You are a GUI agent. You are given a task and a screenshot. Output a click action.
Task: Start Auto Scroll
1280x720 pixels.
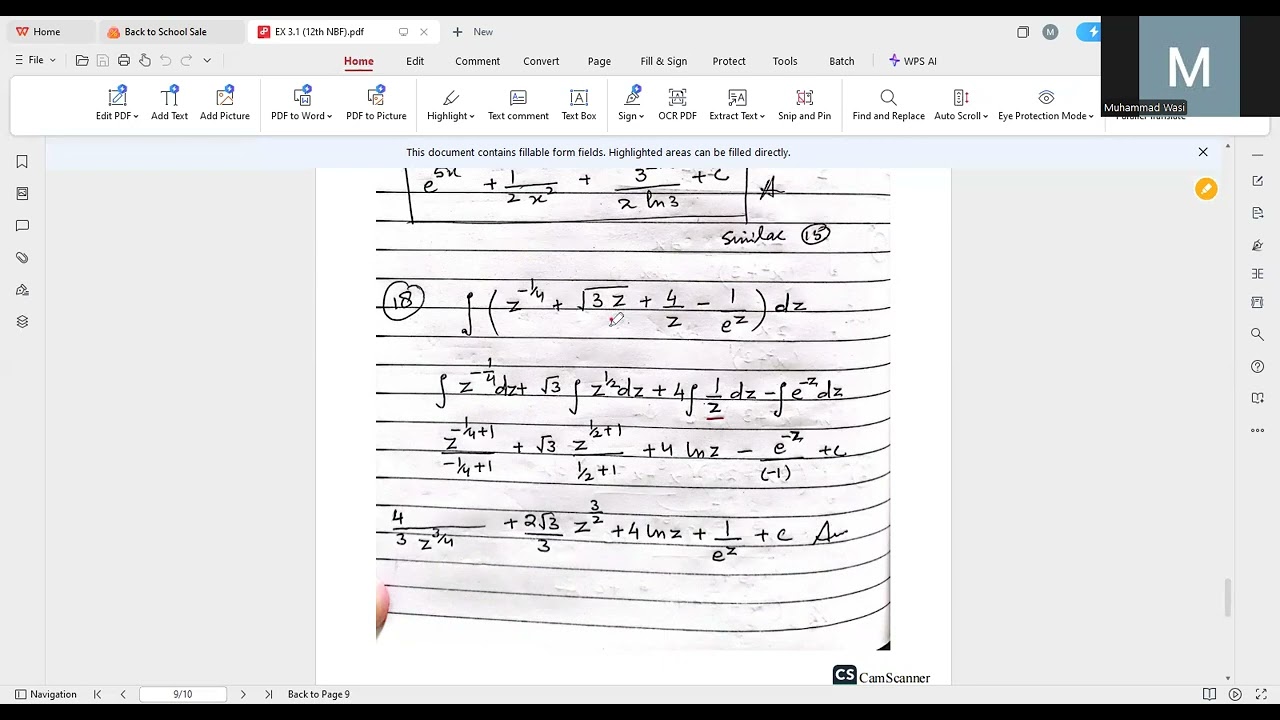click(960, 104)
